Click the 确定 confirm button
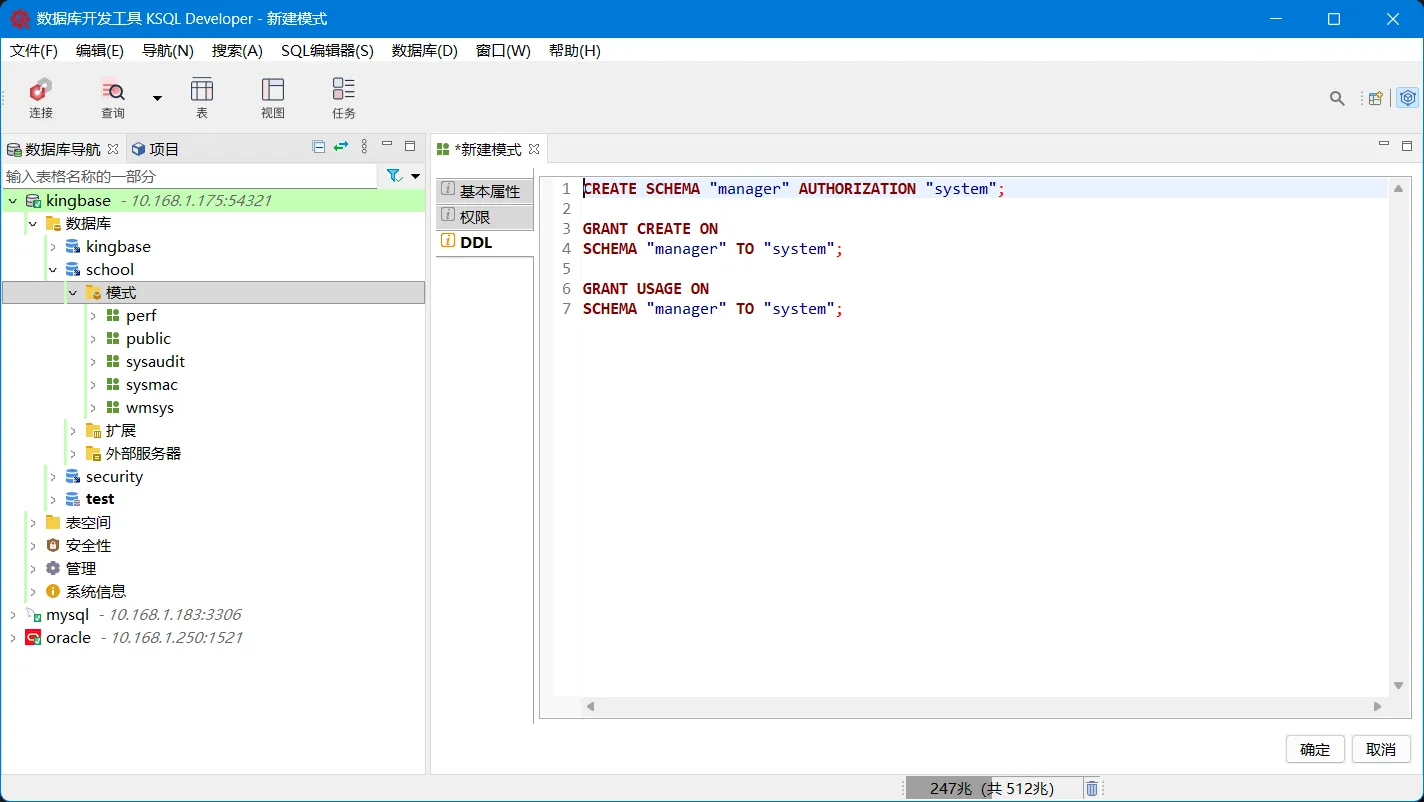The image size is (1424, 802). (x=1315, y=749)
